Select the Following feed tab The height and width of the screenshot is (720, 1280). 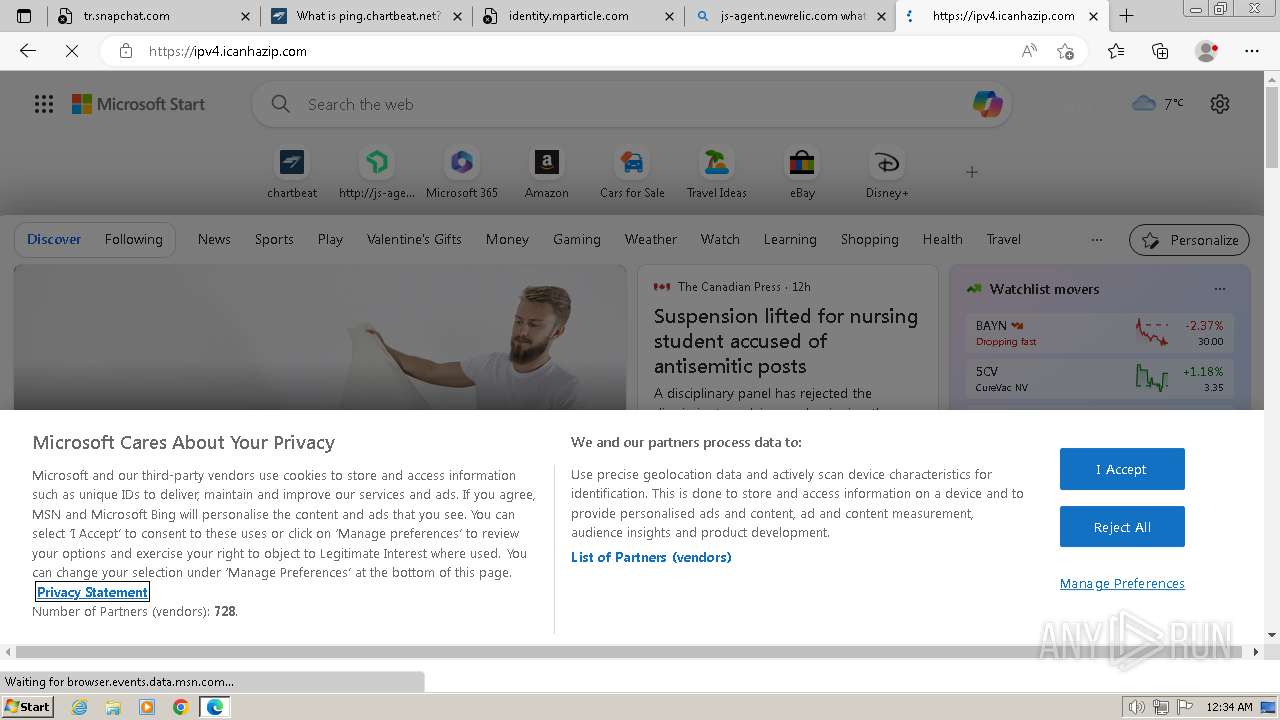133,239
